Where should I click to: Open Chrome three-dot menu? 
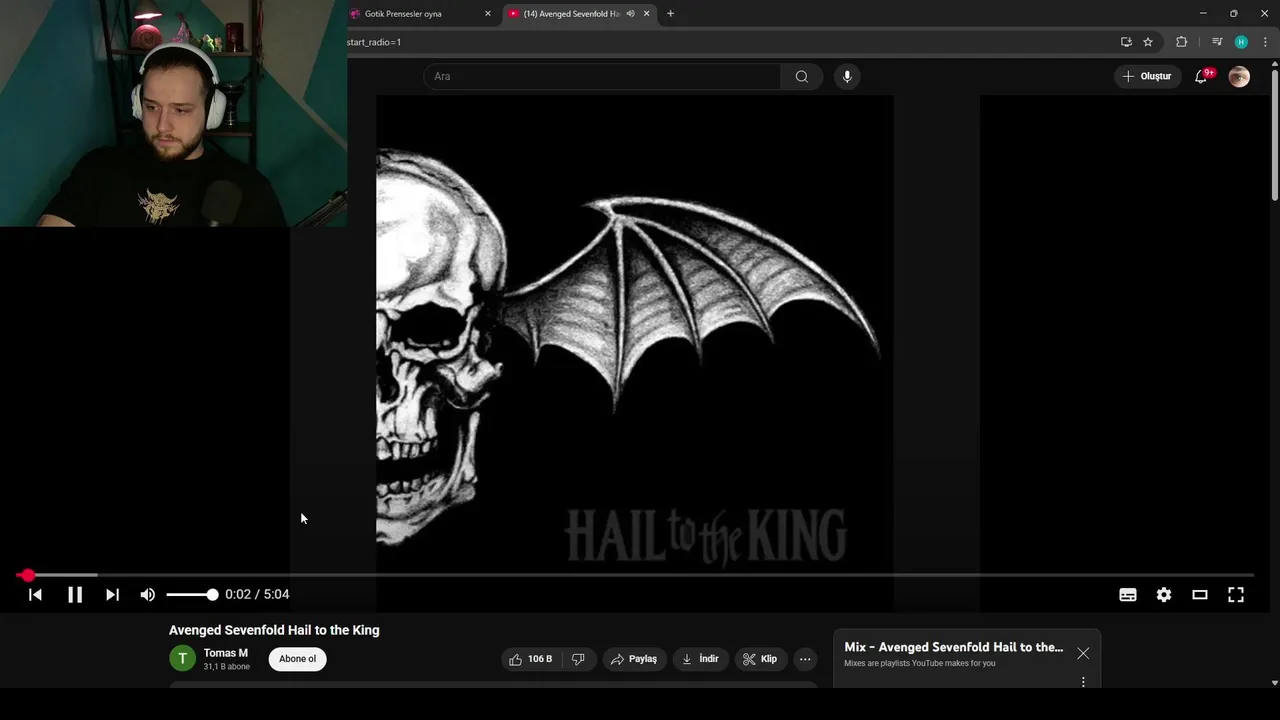coord(1265,42)
